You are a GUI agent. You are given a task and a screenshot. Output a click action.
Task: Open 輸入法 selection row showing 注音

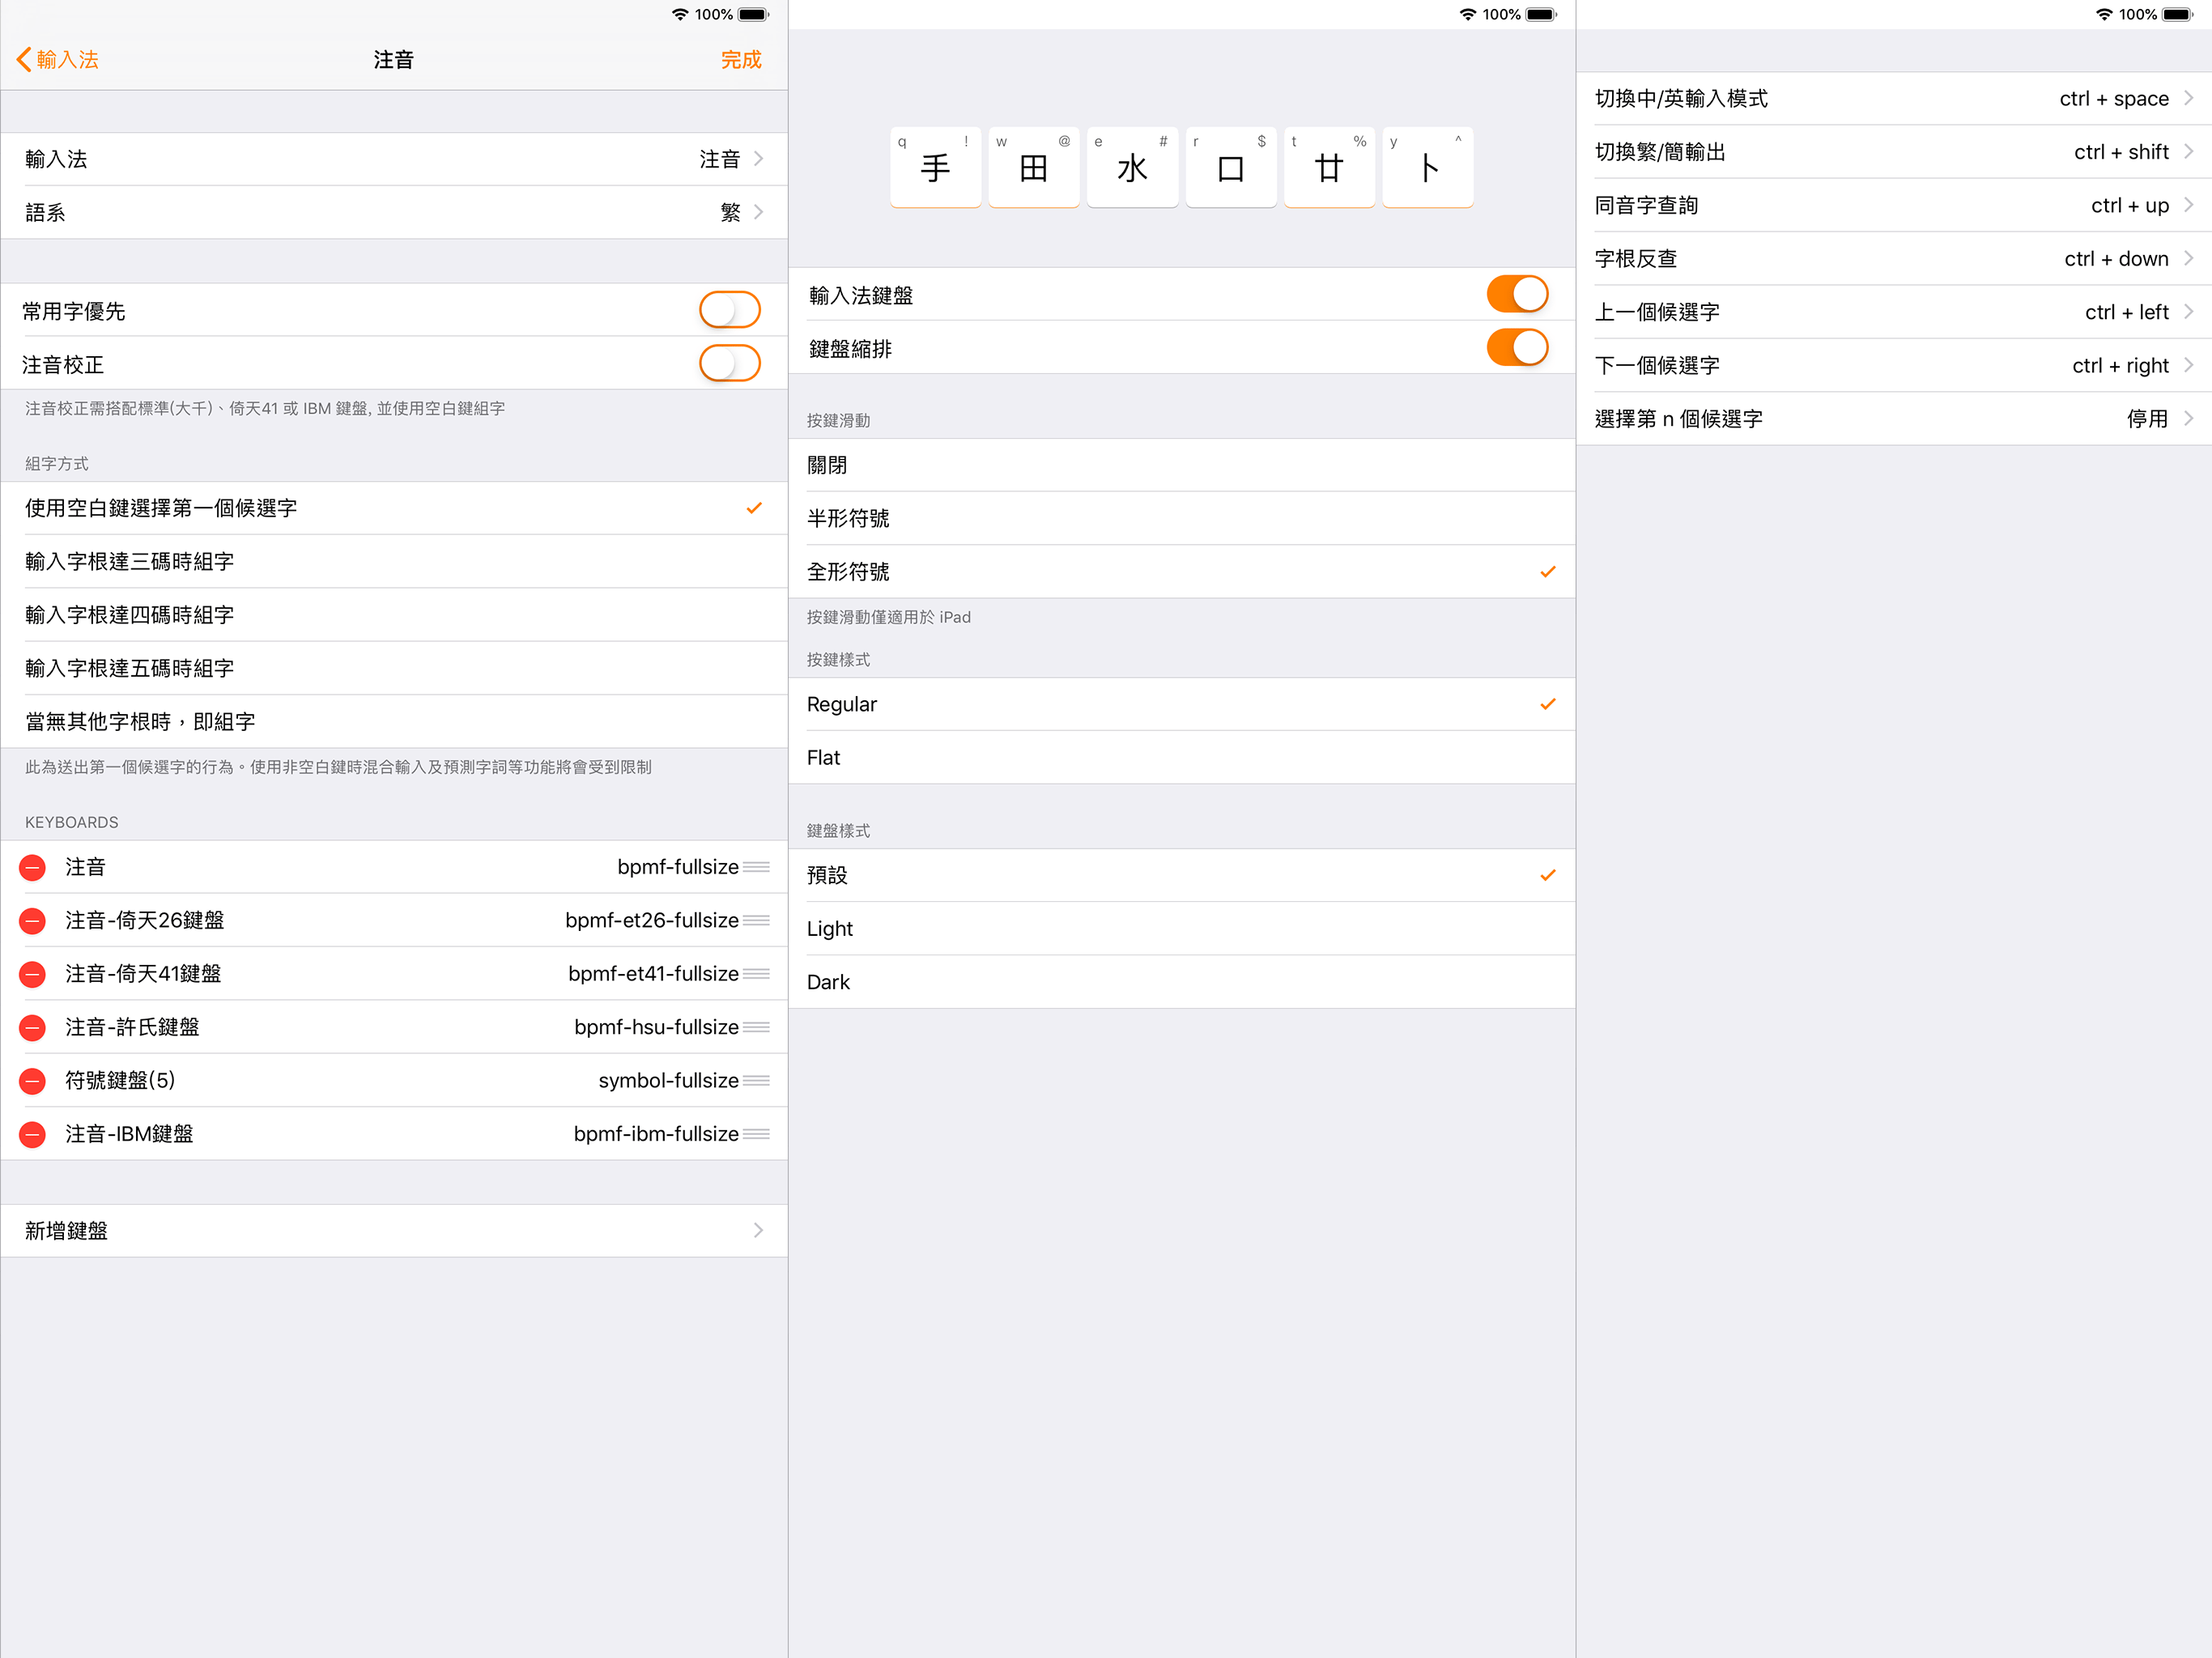click(x=394, y=159)
